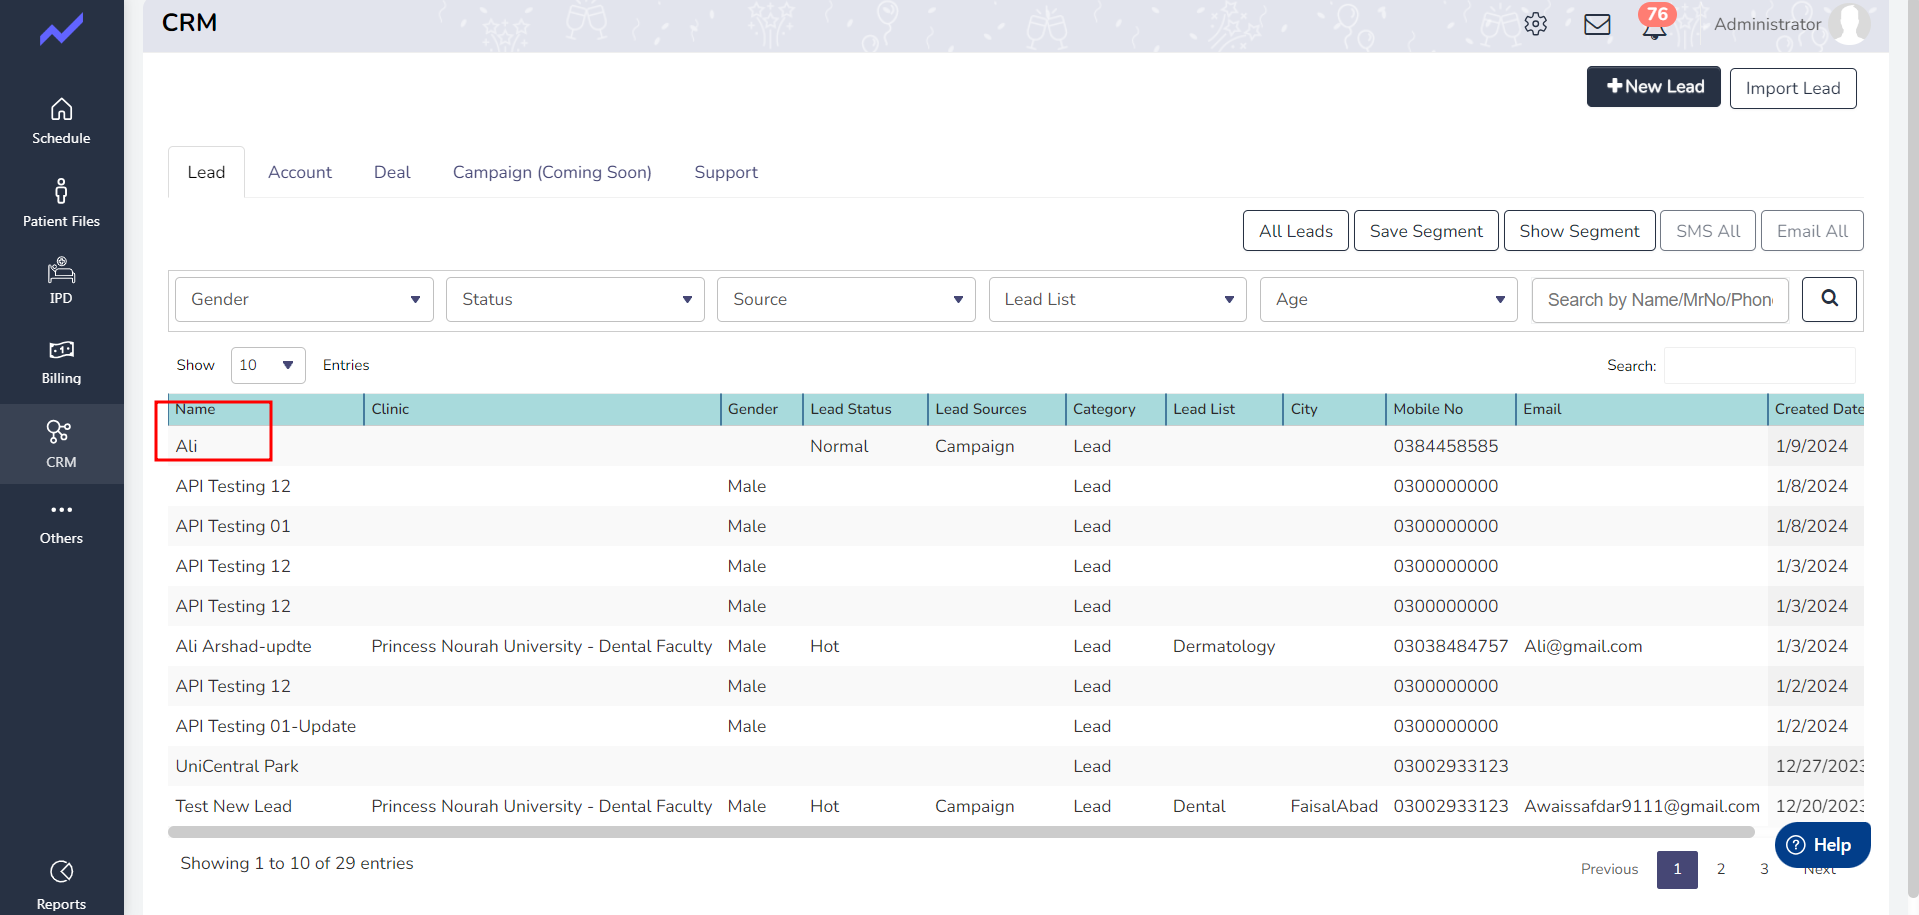Viewport: 1919px width, 915px height.
Task: Click the horizontal table scrollbar
Action: pyautogui.click(x=961, y=832)
